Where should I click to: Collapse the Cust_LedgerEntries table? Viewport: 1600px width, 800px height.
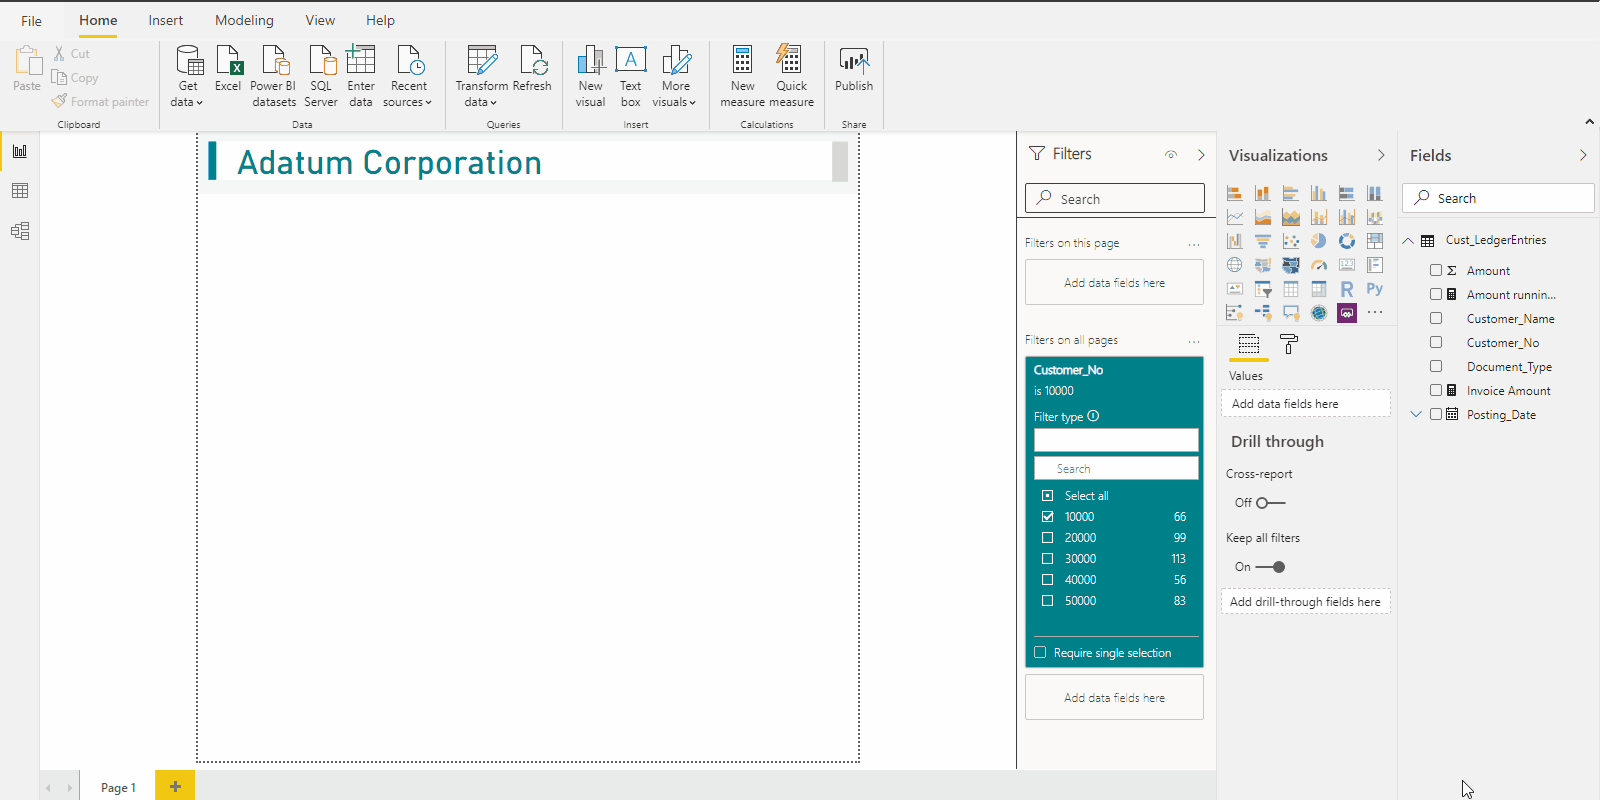coord(1408,241)
